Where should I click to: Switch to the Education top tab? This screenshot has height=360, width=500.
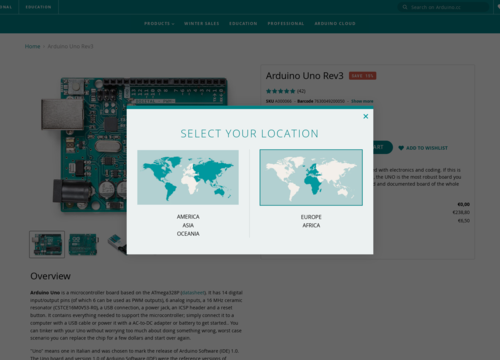pos(38,7)
